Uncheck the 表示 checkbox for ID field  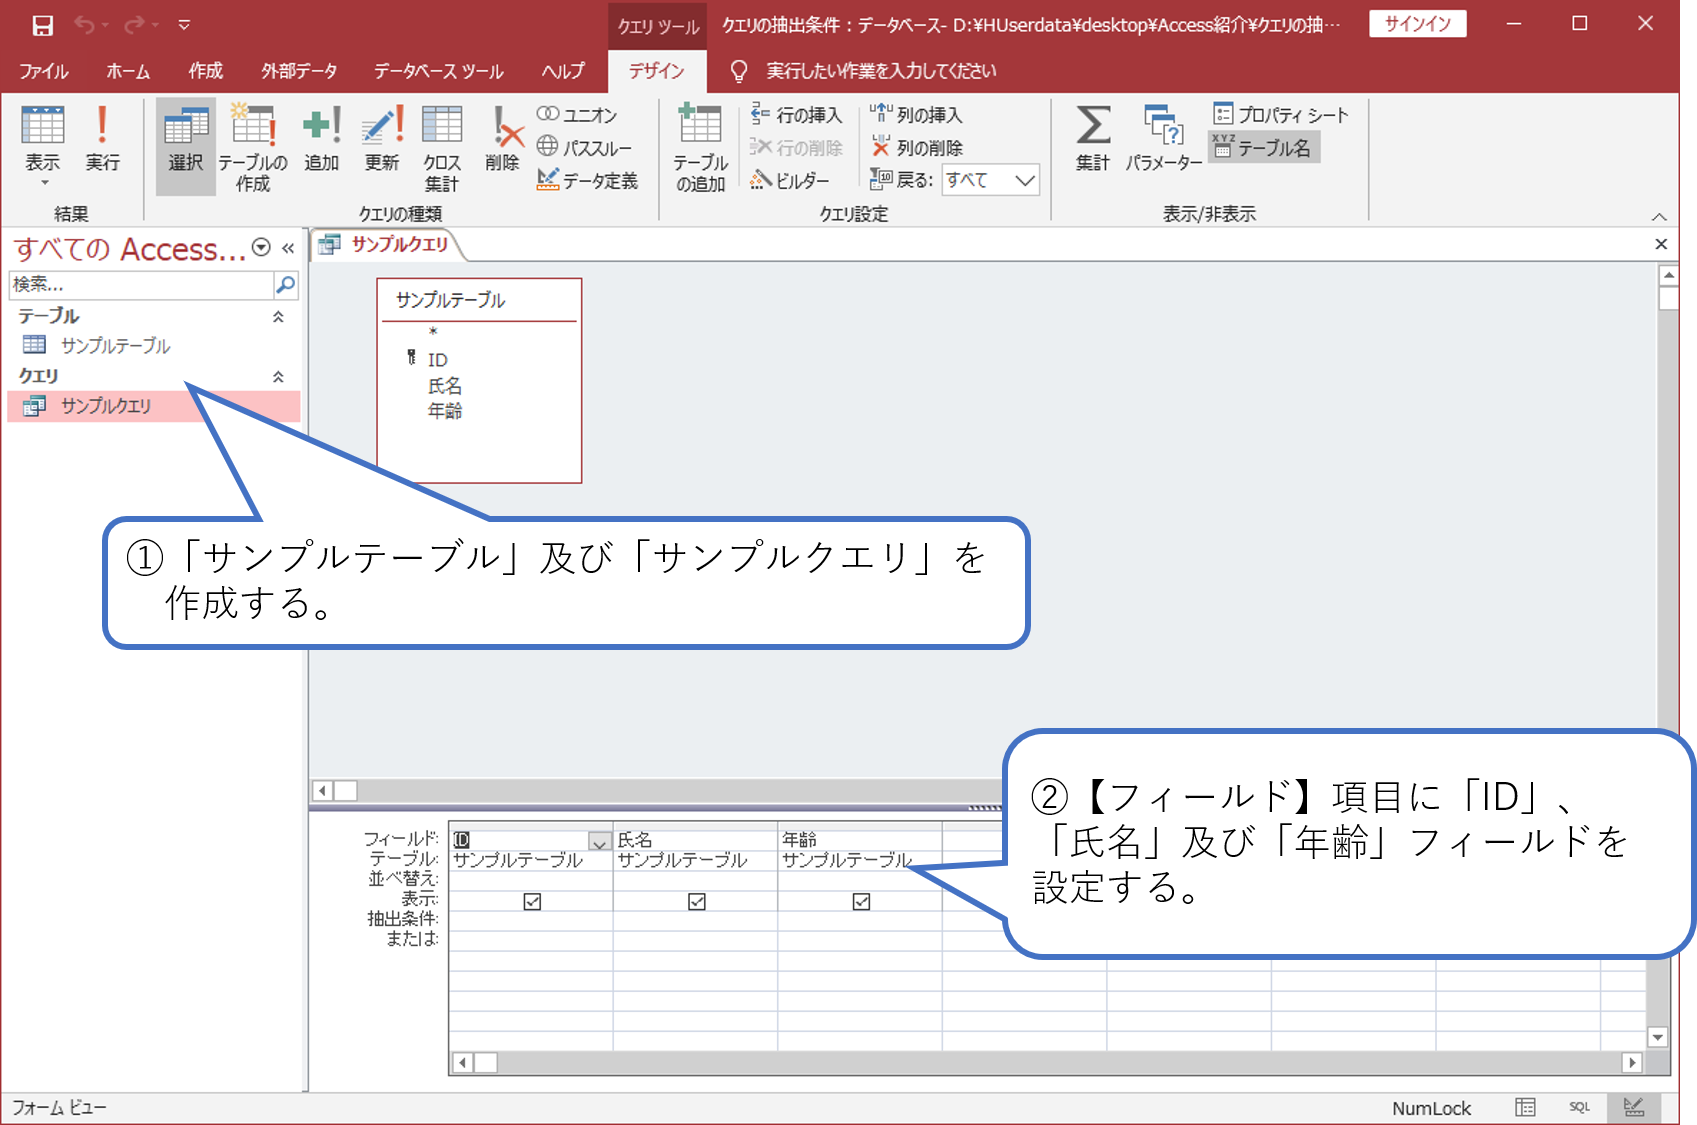[x=531, y=901]
